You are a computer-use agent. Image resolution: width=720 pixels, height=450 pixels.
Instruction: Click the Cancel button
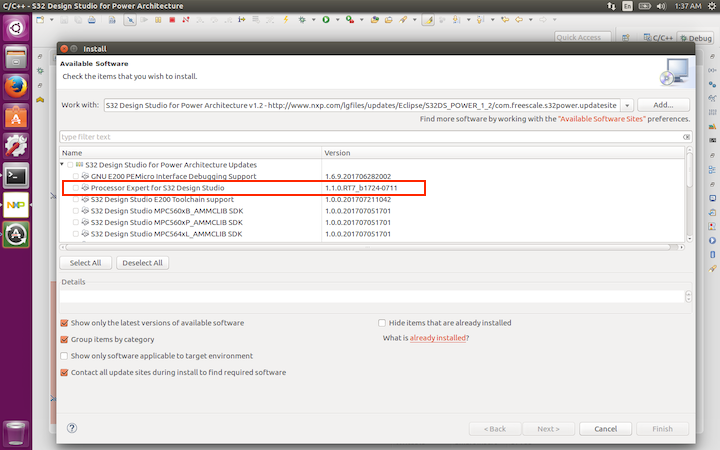(x=606, y=429)
